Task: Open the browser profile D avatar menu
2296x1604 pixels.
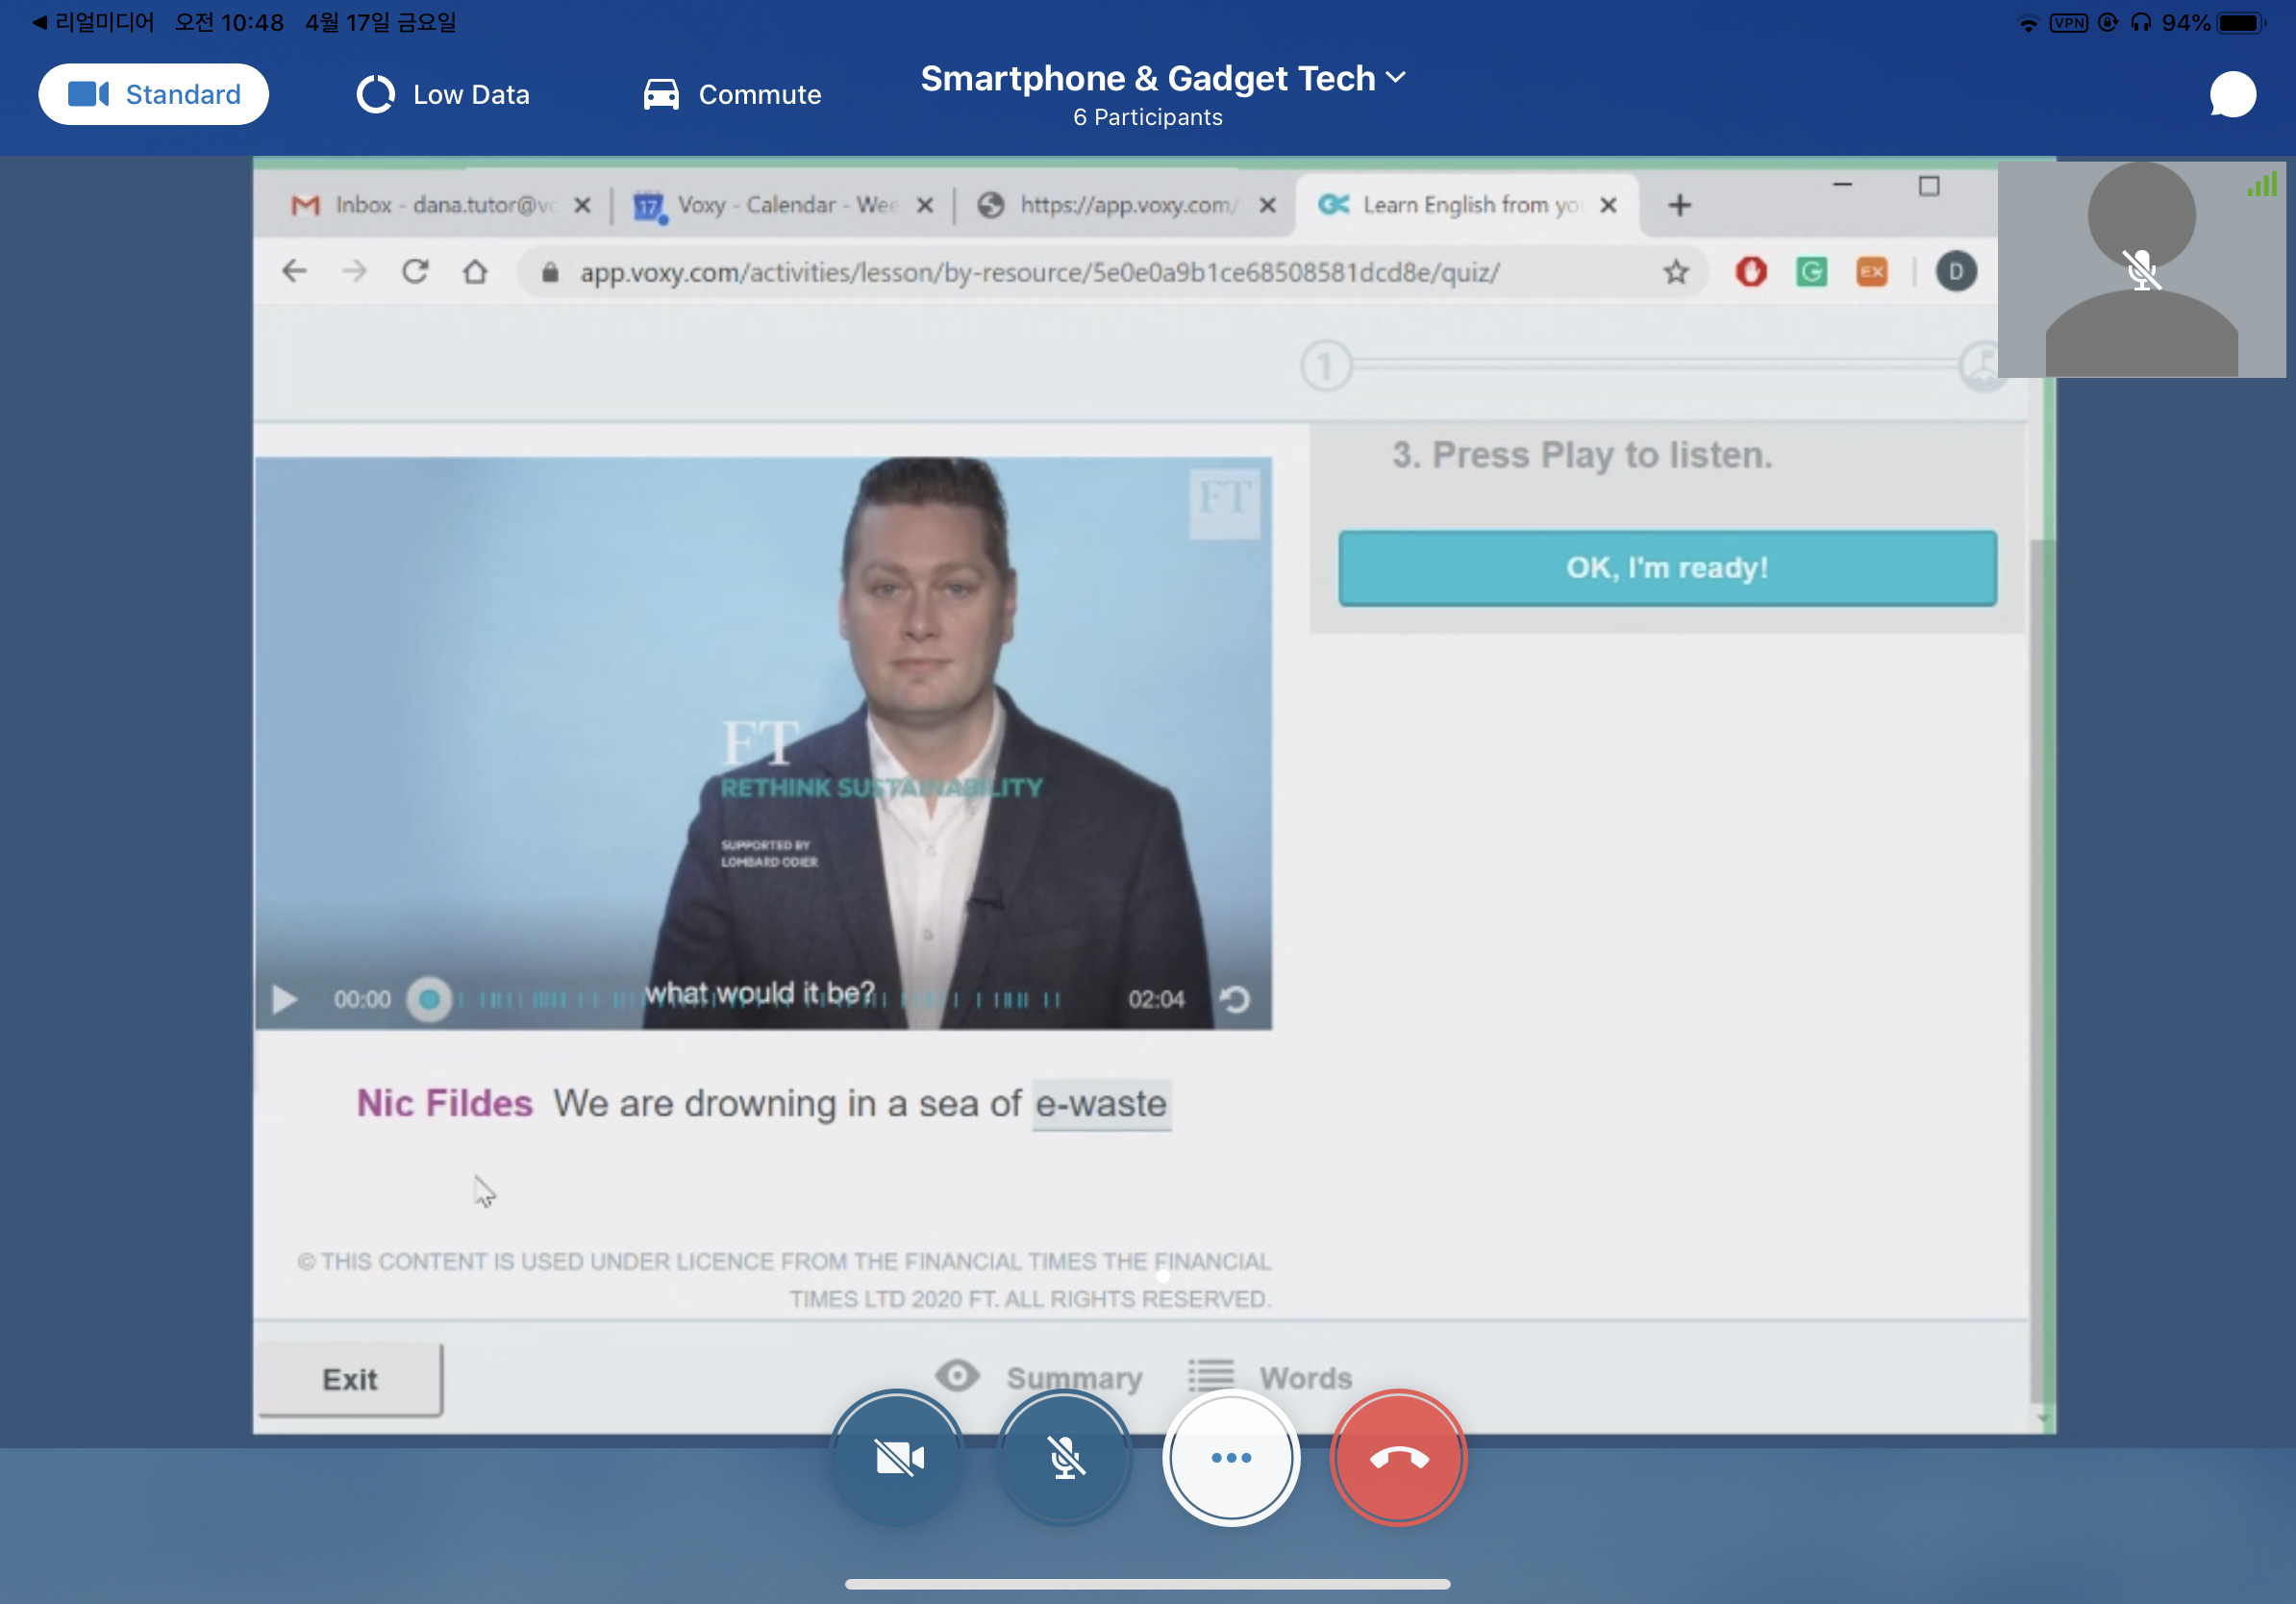Action: [x=1955, y=271]
